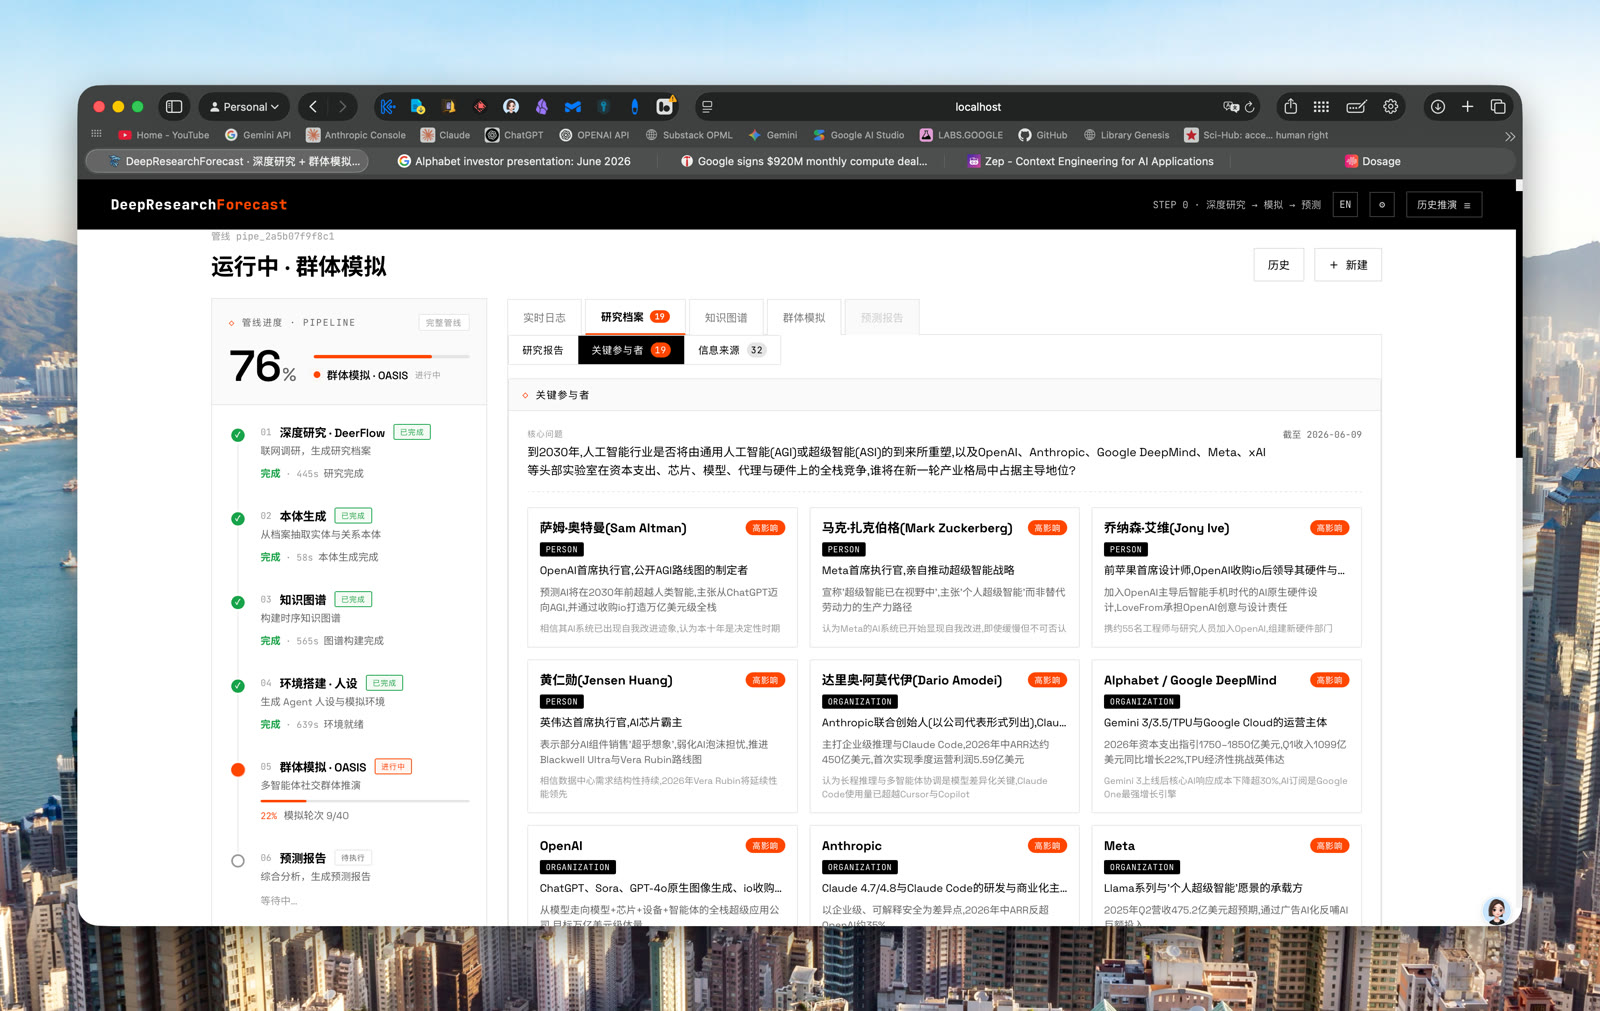Switch to the Dosage browser tab
This screenshot has width=1600, height=1011.
1373,161
